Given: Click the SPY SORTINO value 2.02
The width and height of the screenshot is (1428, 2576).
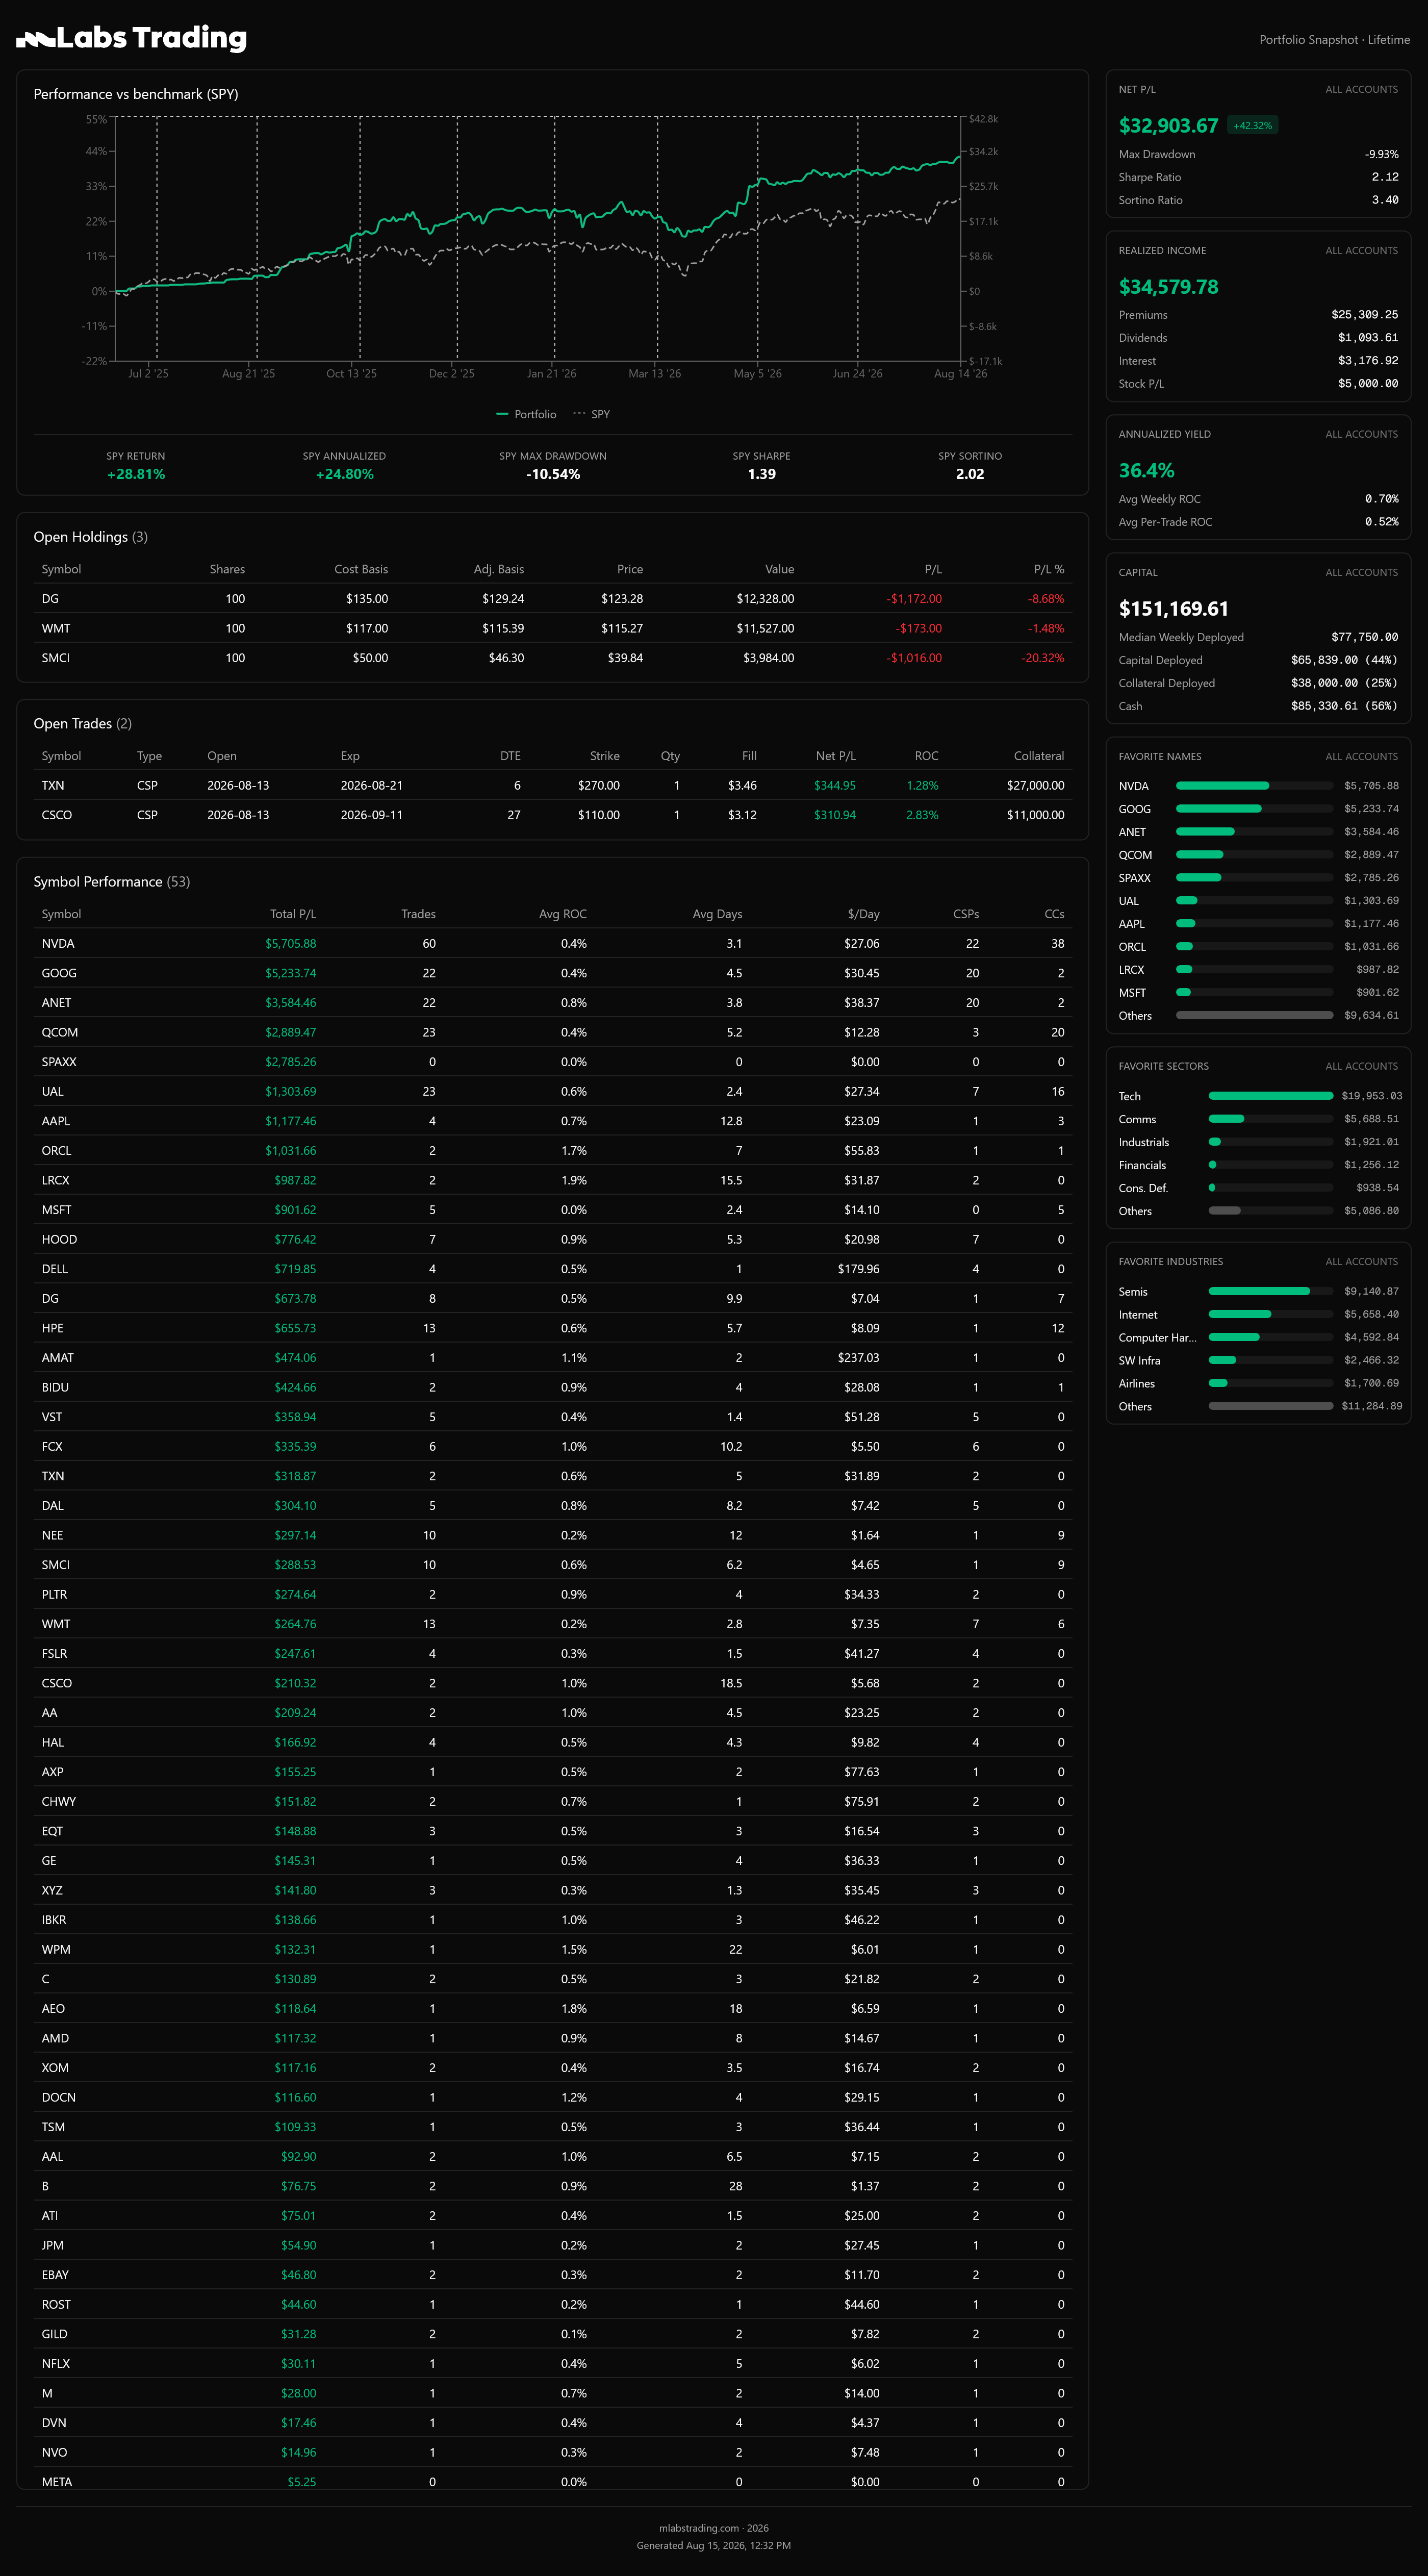Looking at the screenshot, I should (970, 474).
